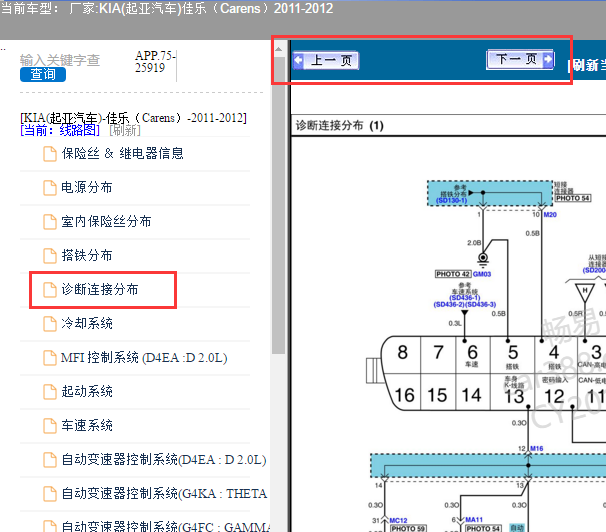Open 搭铁分布 entry
606x532 pixels.
(x=87, y=255)
